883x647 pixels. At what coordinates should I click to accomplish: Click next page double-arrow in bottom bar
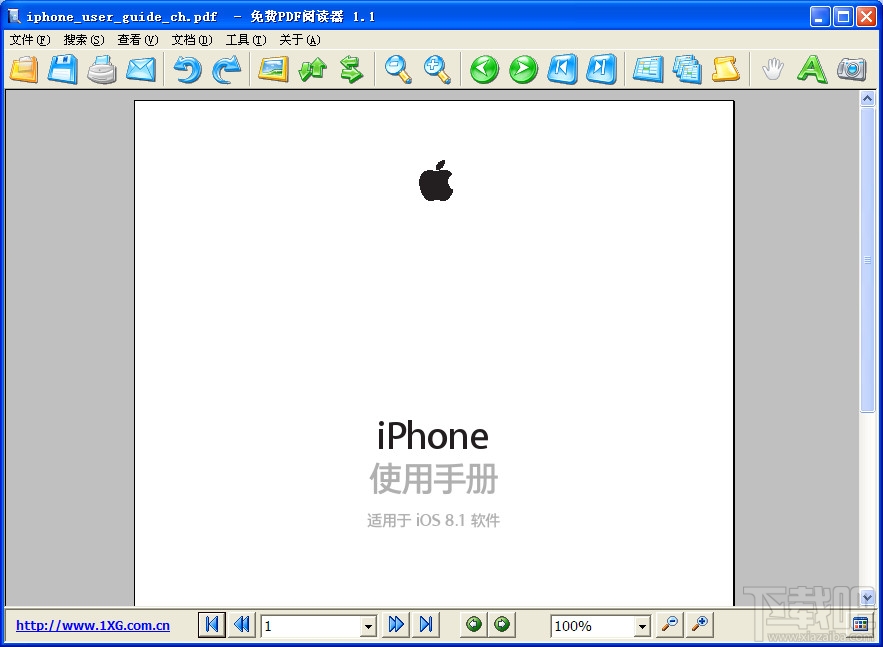(396, 624)
